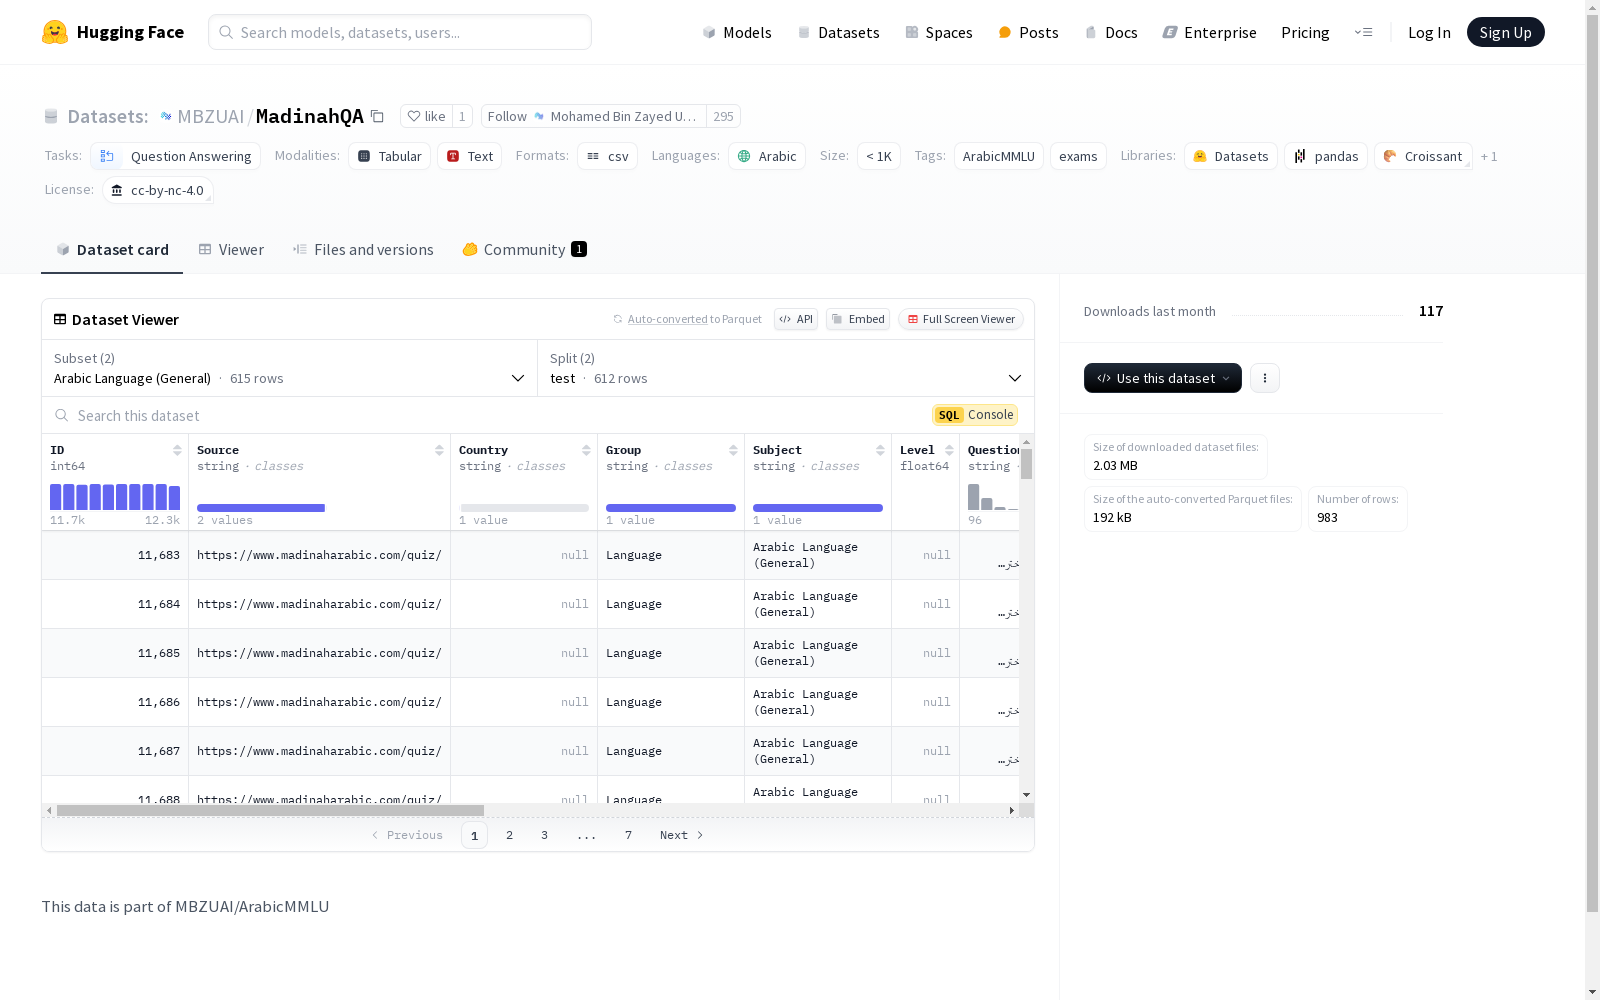Open the Files and versions tab
1600x1000 pixels.
coord(363,250)
